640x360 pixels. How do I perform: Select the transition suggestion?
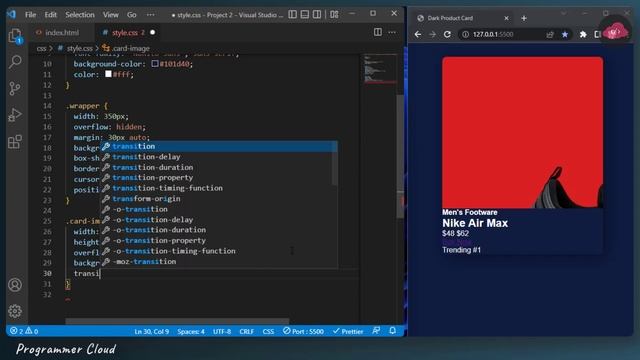click(x=218, y=146)
